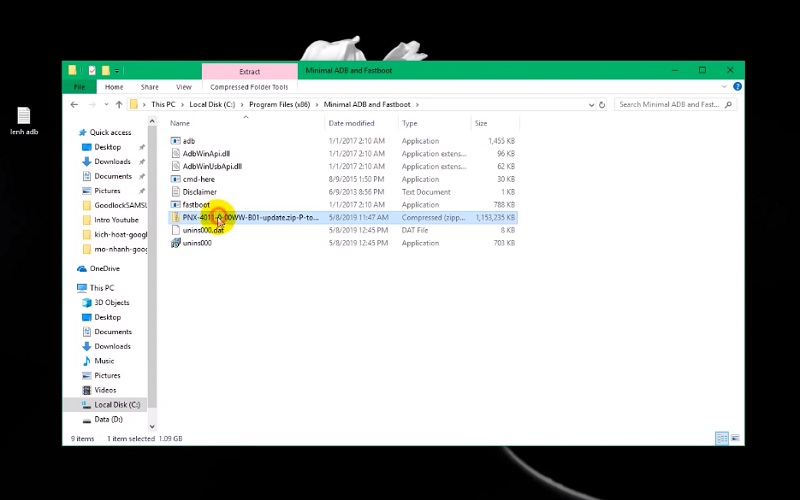Select the fastboot file name
The height and width of the screenshot is (500, 800).
(x=196, y=205)
